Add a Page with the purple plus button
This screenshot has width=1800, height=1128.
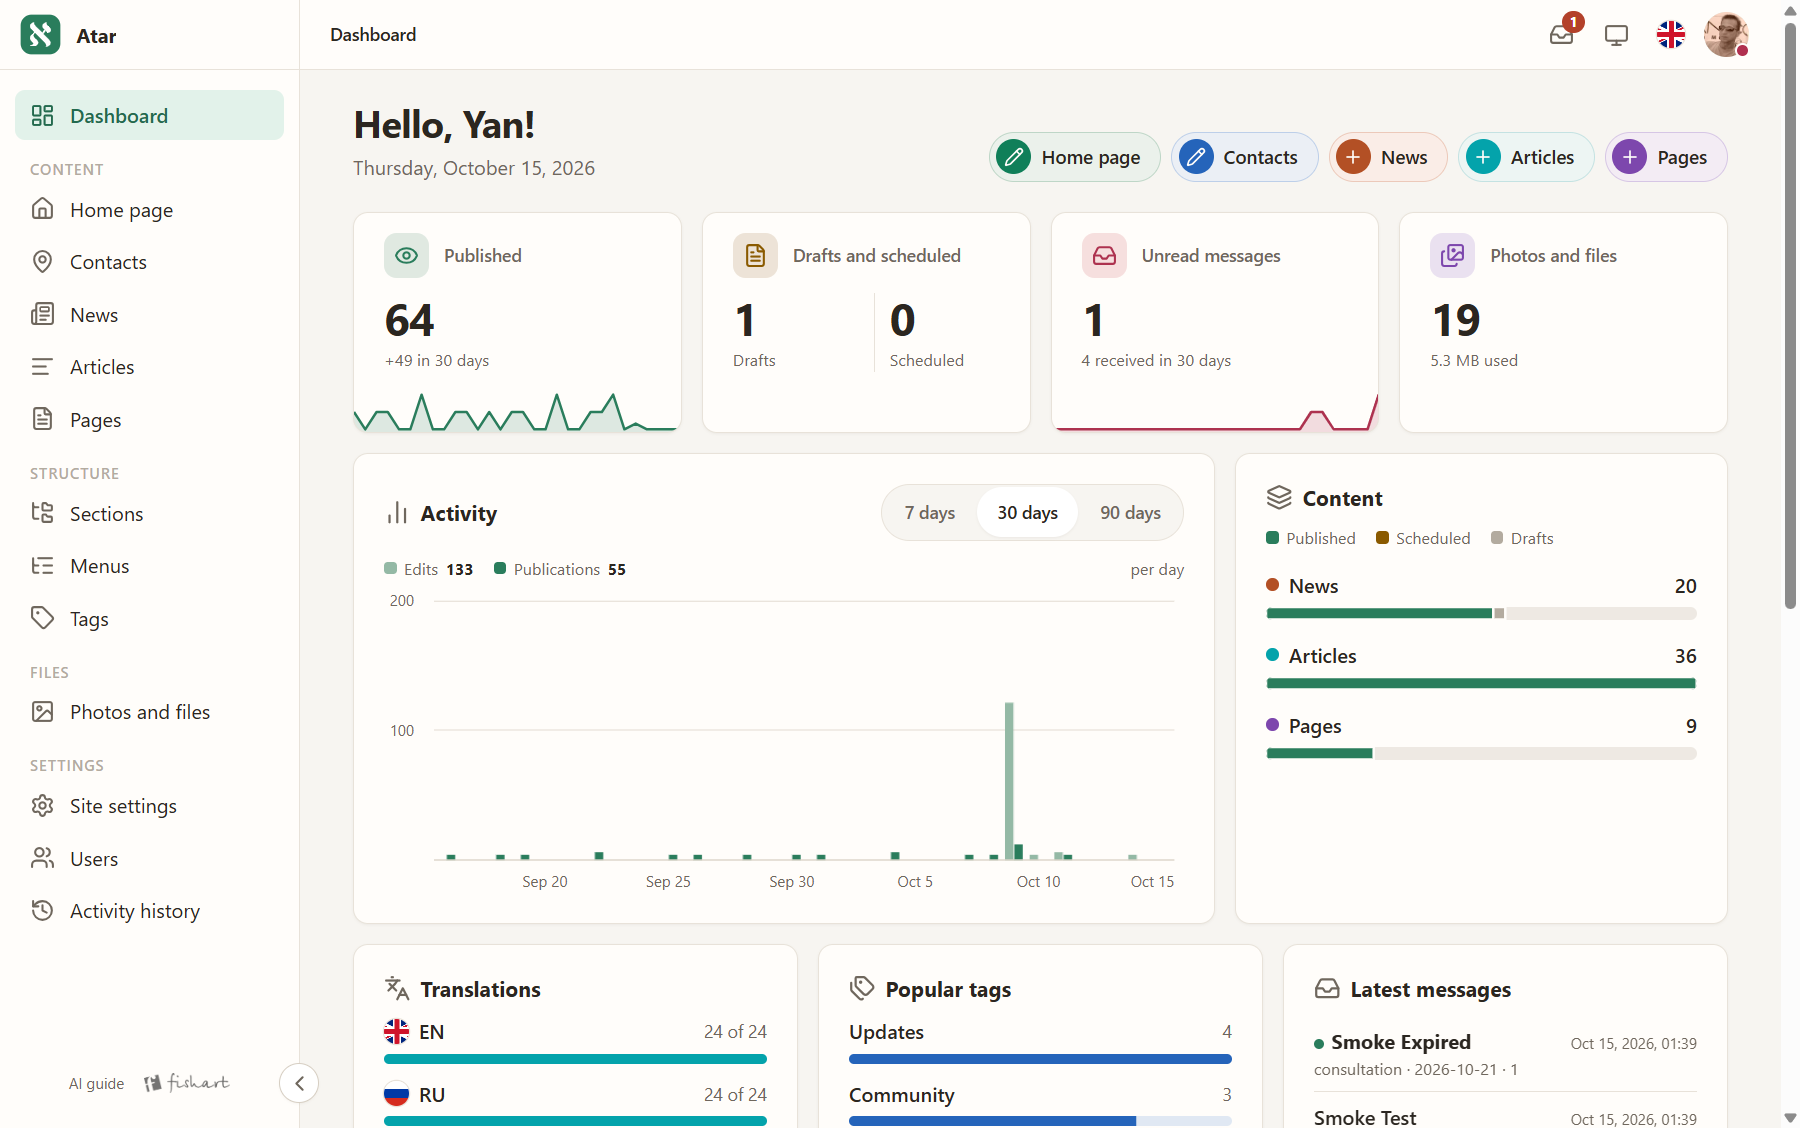1666,157
